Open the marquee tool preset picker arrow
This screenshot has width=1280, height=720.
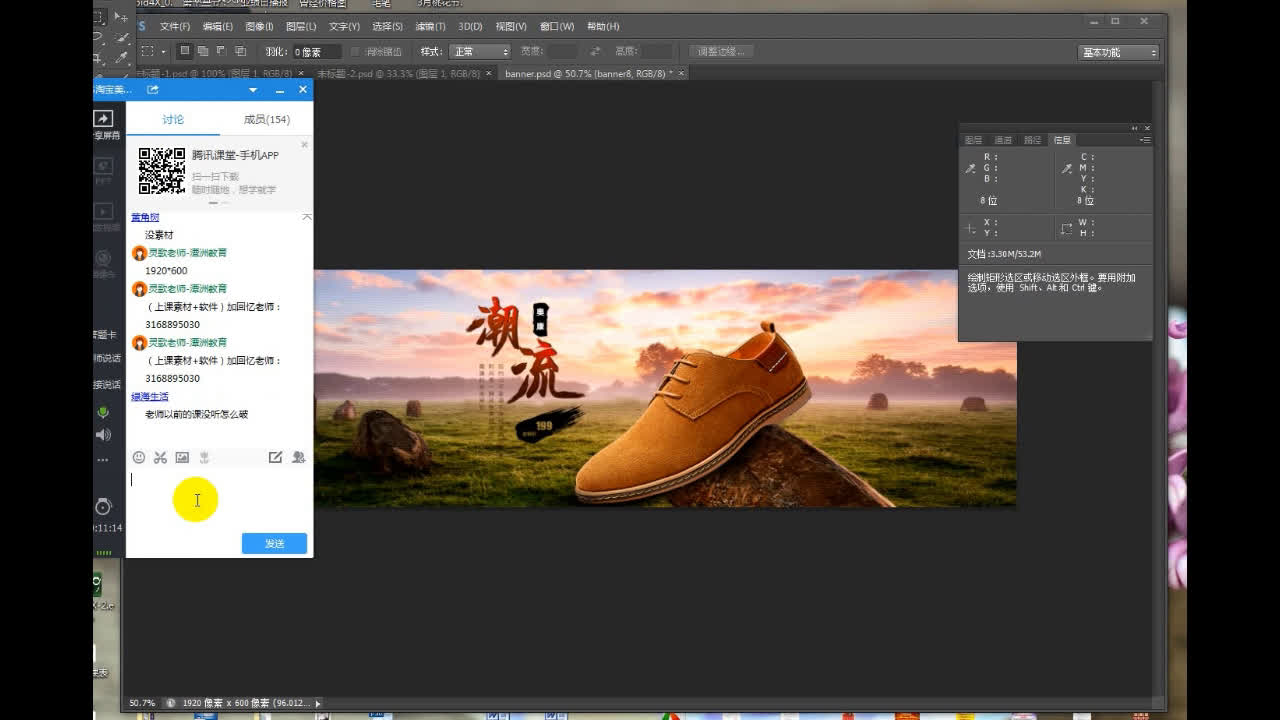163,52
